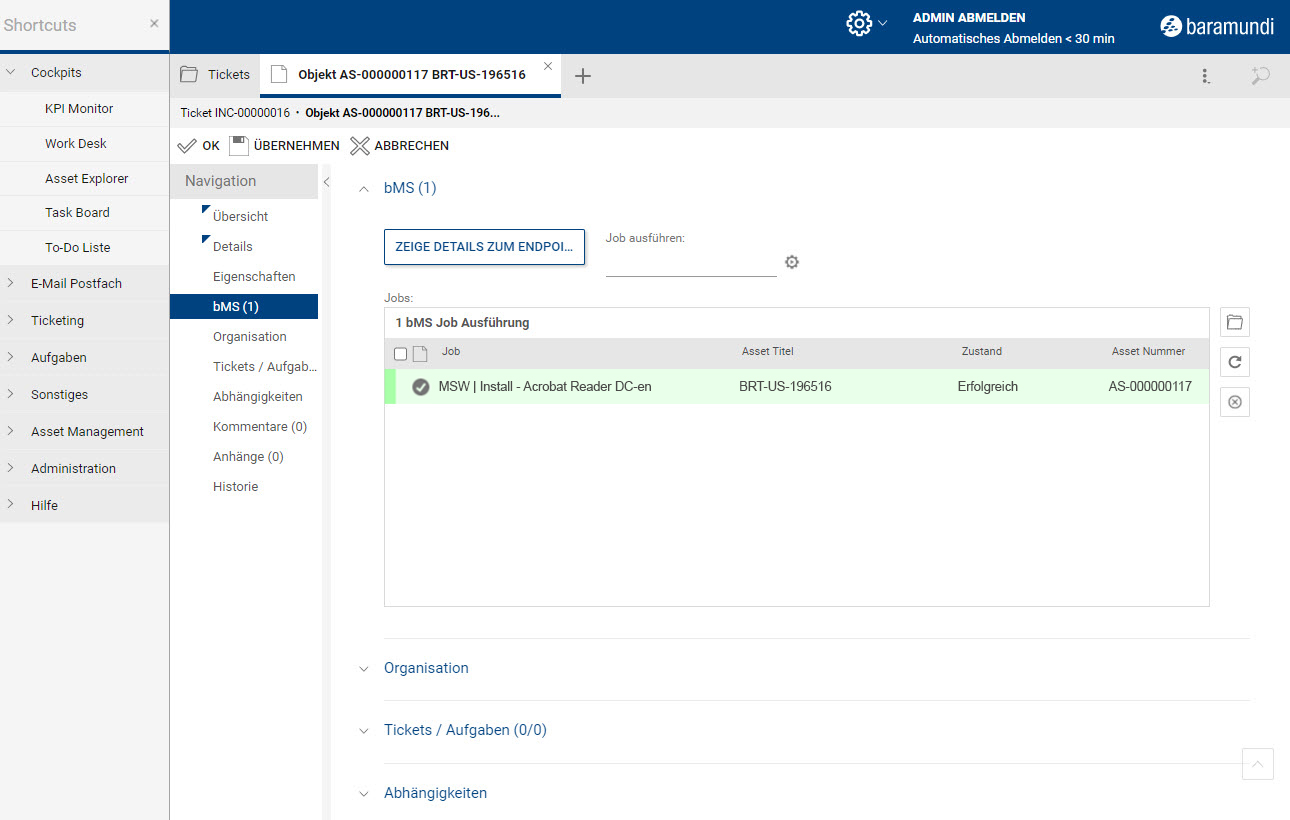Viewport: 1290px width, 820px height.
Task: Open Asset Explorer in Cockpits
Action: point(86,178)
